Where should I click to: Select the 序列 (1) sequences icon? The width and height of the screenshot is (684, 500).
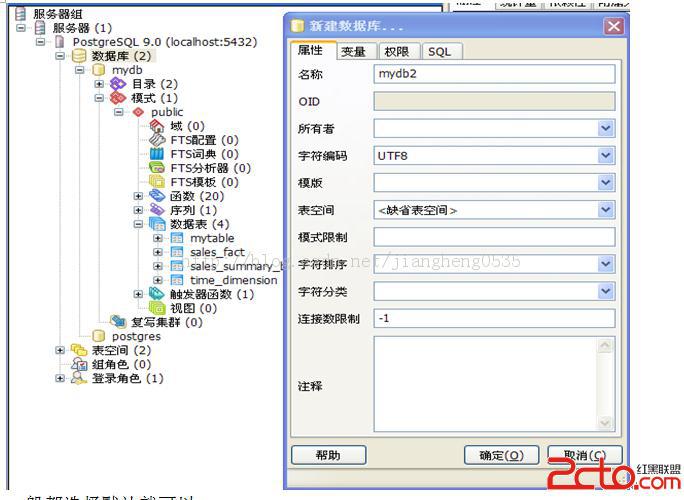tap(157, 210)
